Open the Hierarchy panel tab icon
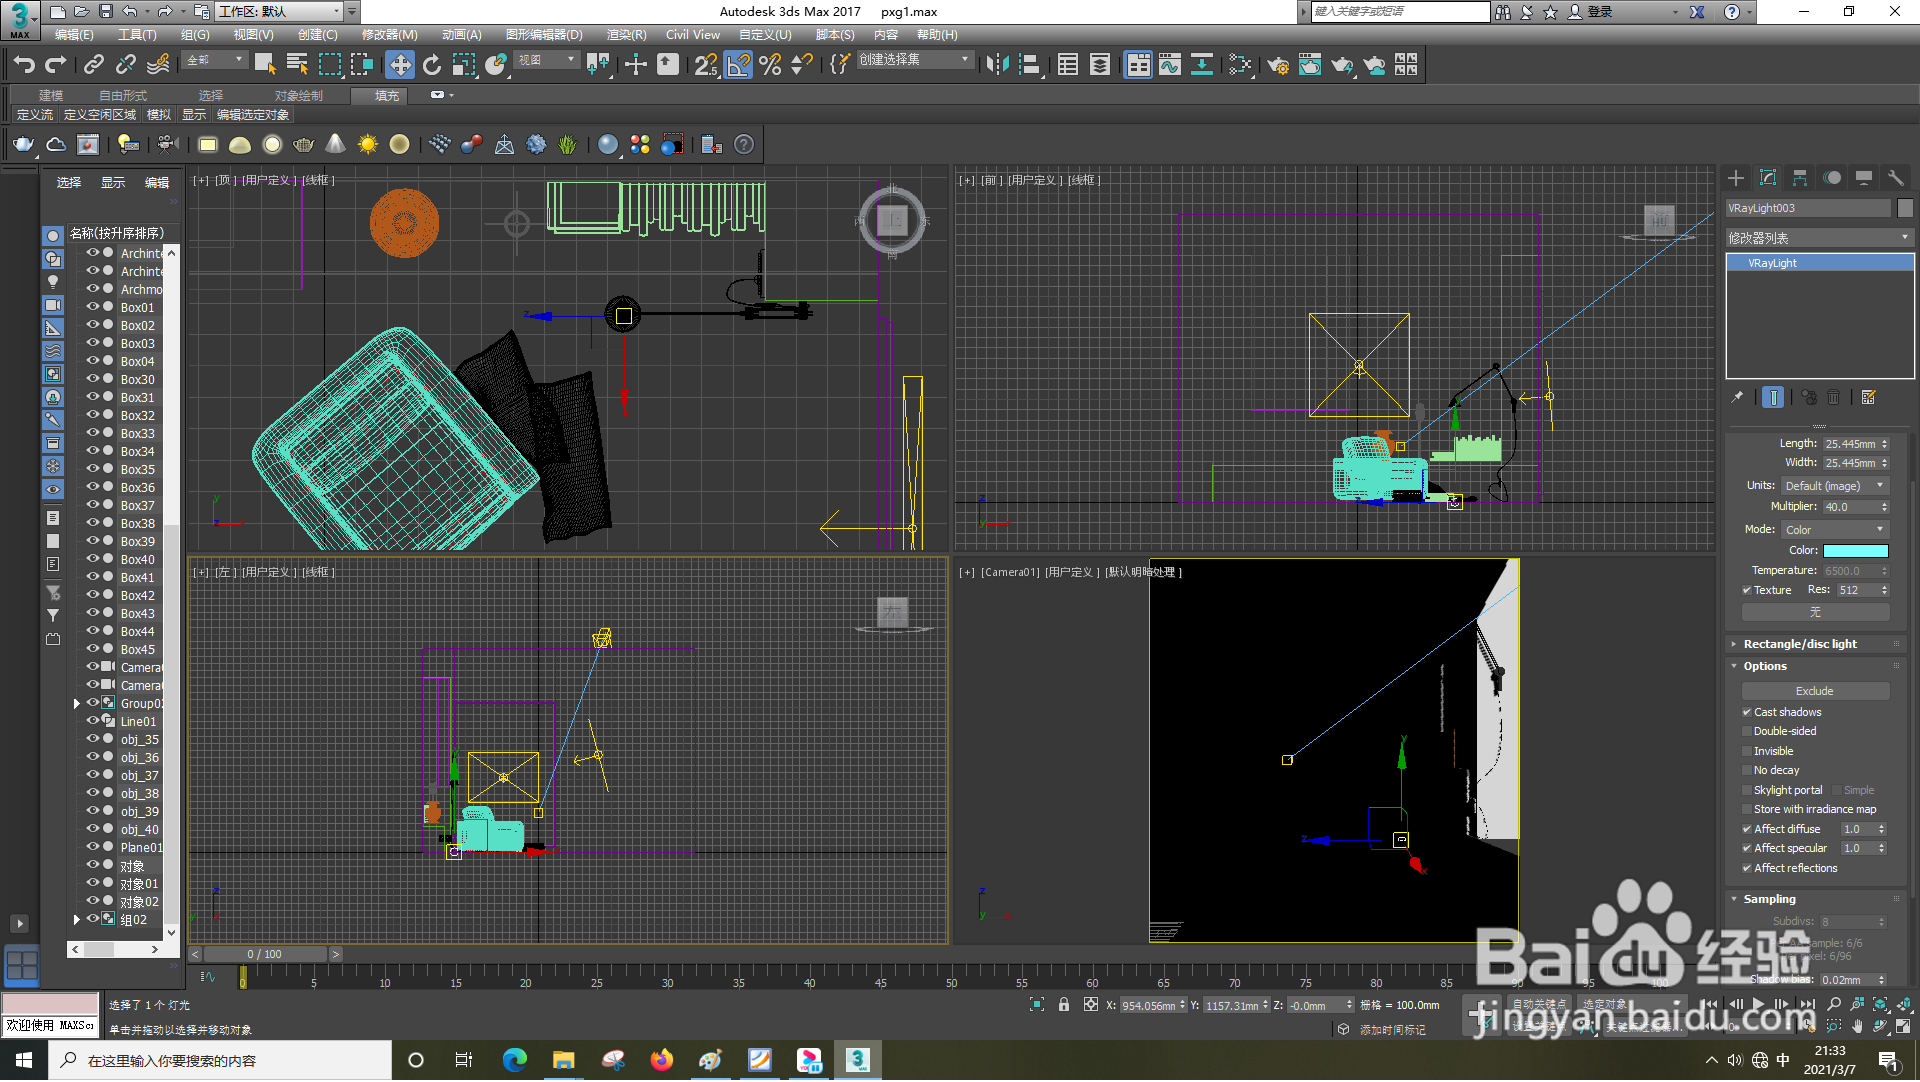The width and height of the screenshot is (1920, 1082). [1800, 178]
